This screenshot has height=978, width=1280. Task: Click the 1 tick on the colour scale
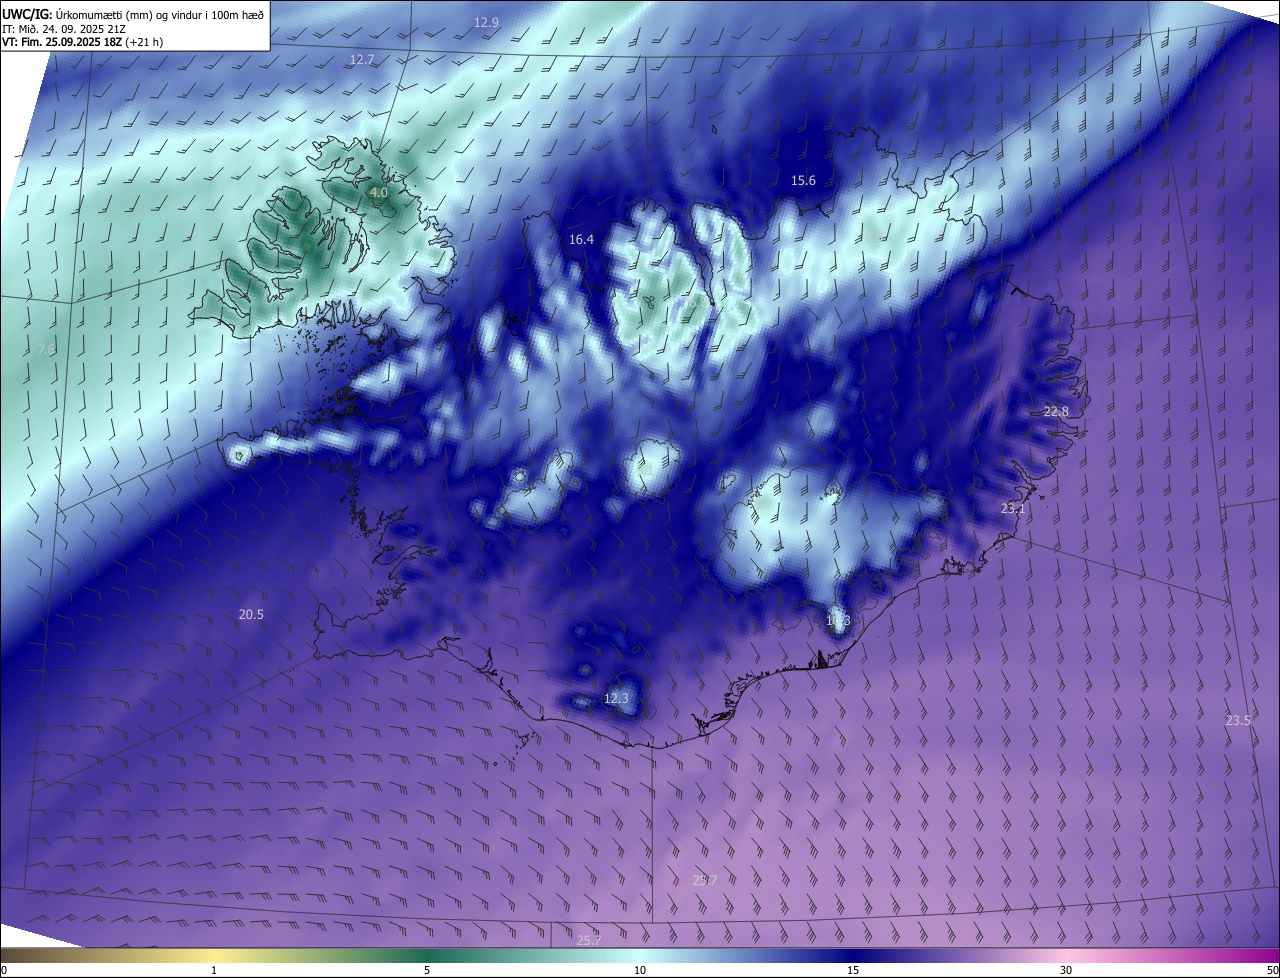coord(214,970)
